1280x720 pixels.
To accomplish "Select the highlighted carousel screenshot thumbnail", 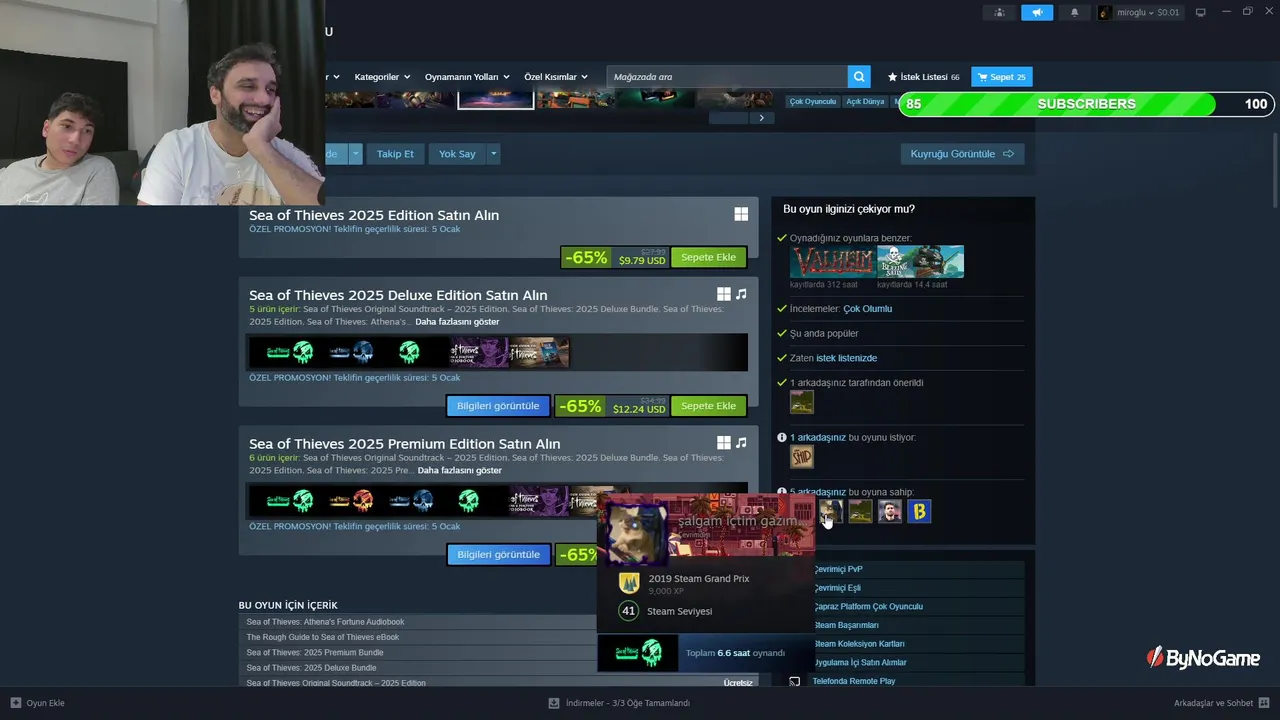I will (496, 99).
